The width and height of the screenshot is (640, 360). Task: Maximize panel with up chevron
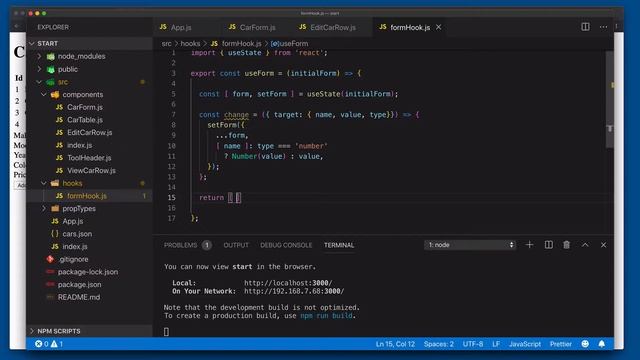(x=585, y=245)
